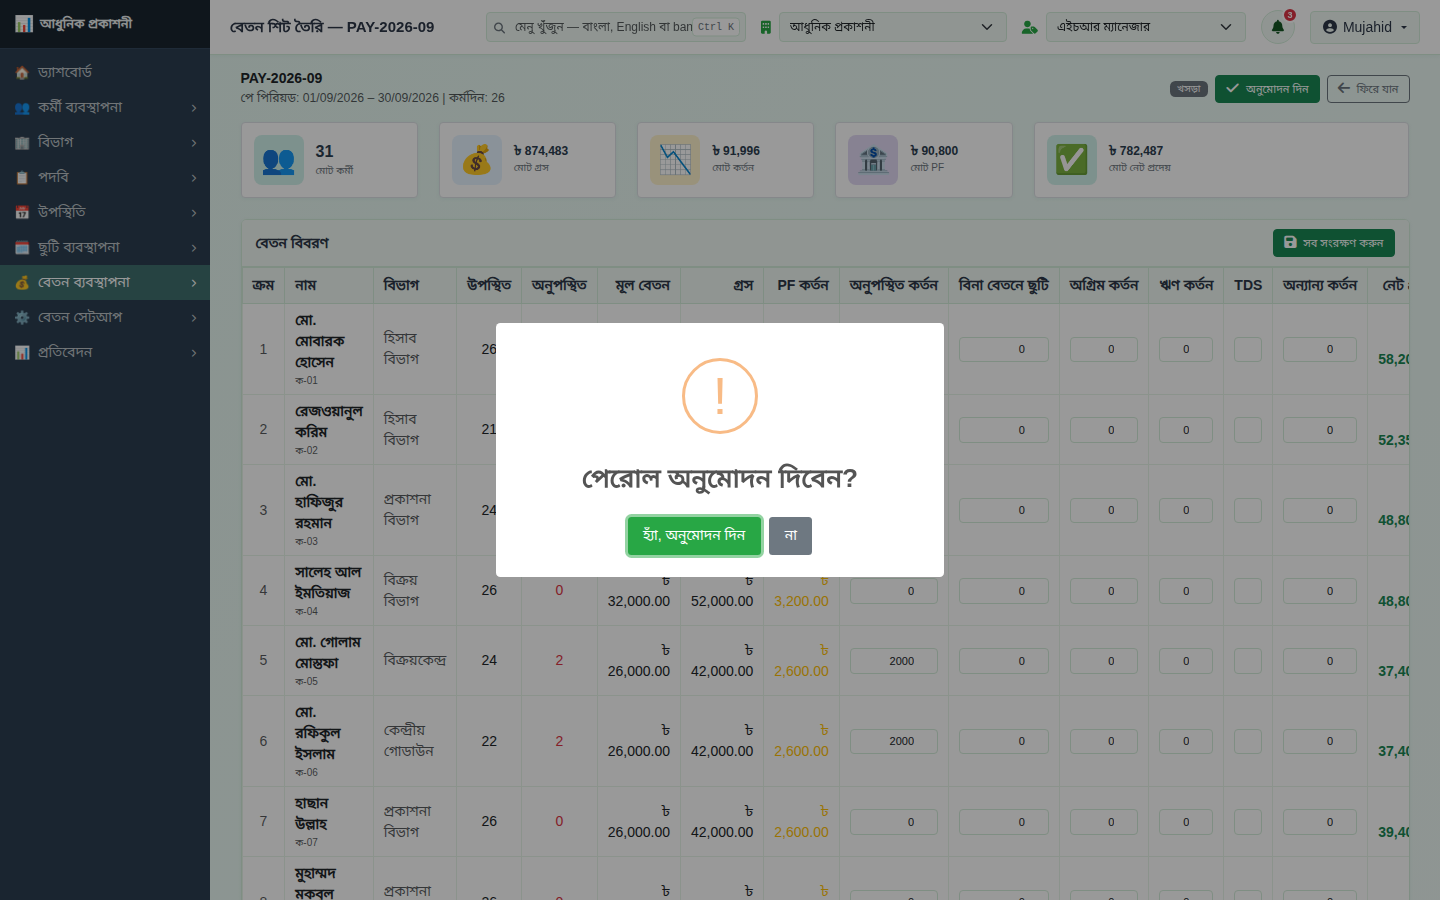Click the green checkmark icon on মোট নেট প্রদেয় card
Viewport: 1440px width, 900px height.
click(1072, 160)
